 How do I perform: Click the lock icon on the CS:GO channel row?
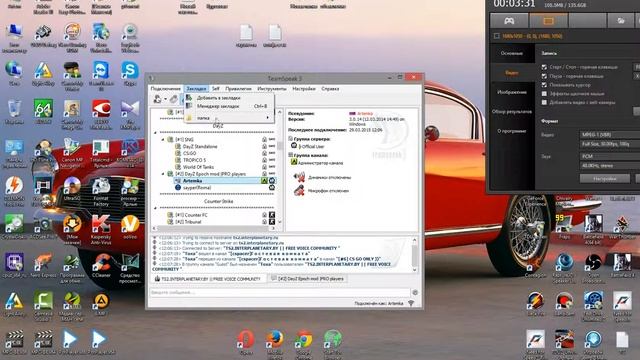[x=264, y=153]
